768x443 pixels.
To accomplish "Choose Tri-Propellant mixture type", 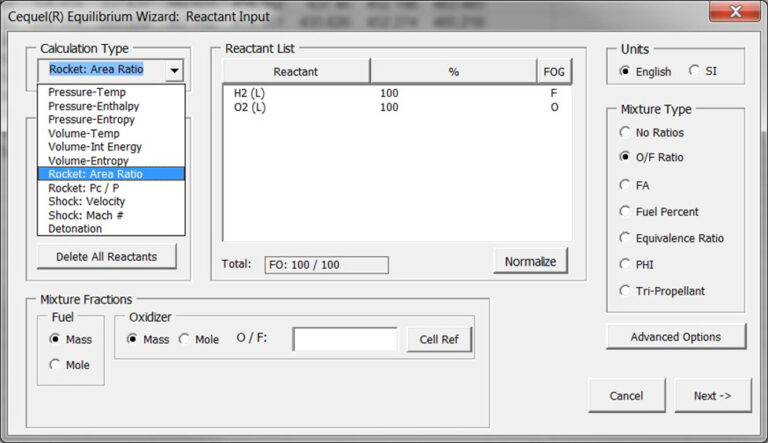I will click(x=662, y=291).
